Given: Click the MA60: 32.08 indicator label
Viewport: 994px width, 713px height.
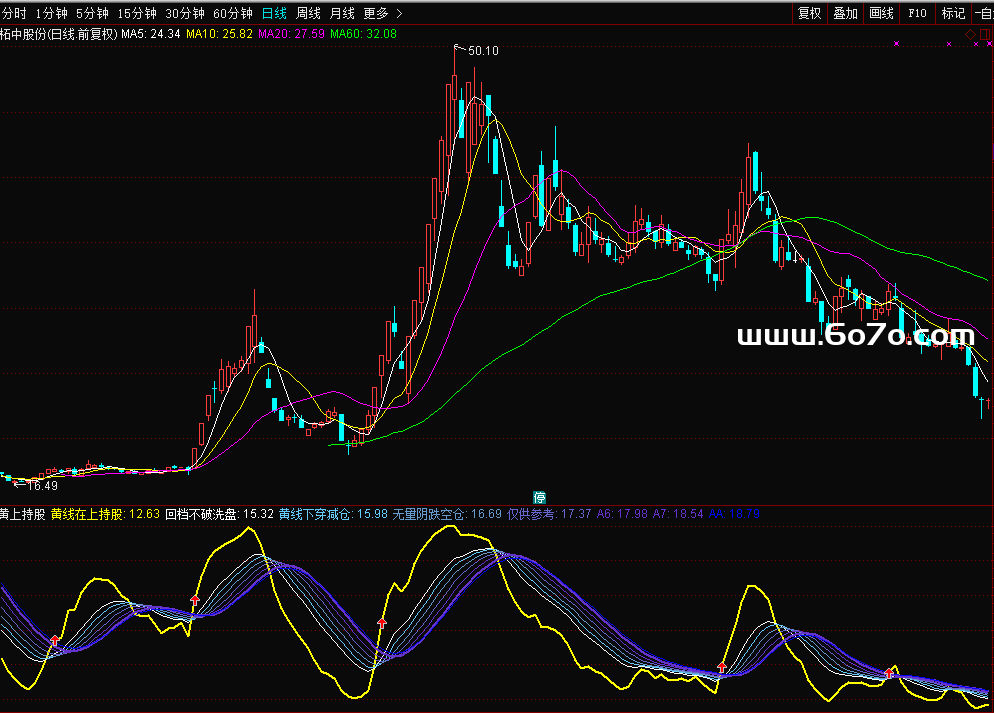Looking at the screenshot, I should 364,33.
